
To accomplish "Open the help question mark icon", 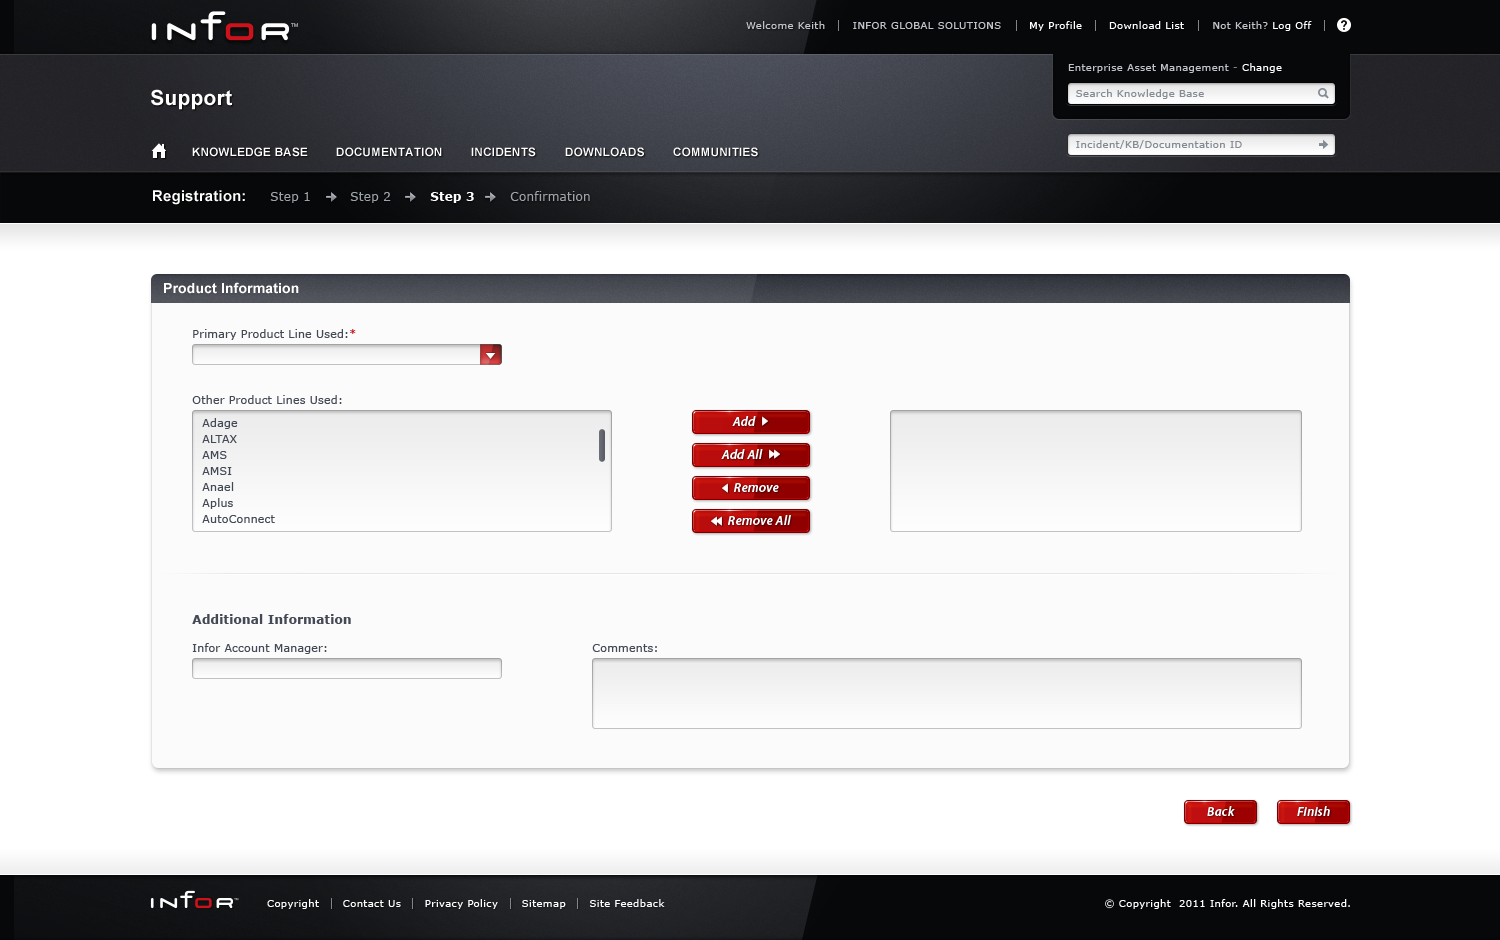I will click(x=1344, y=25).
